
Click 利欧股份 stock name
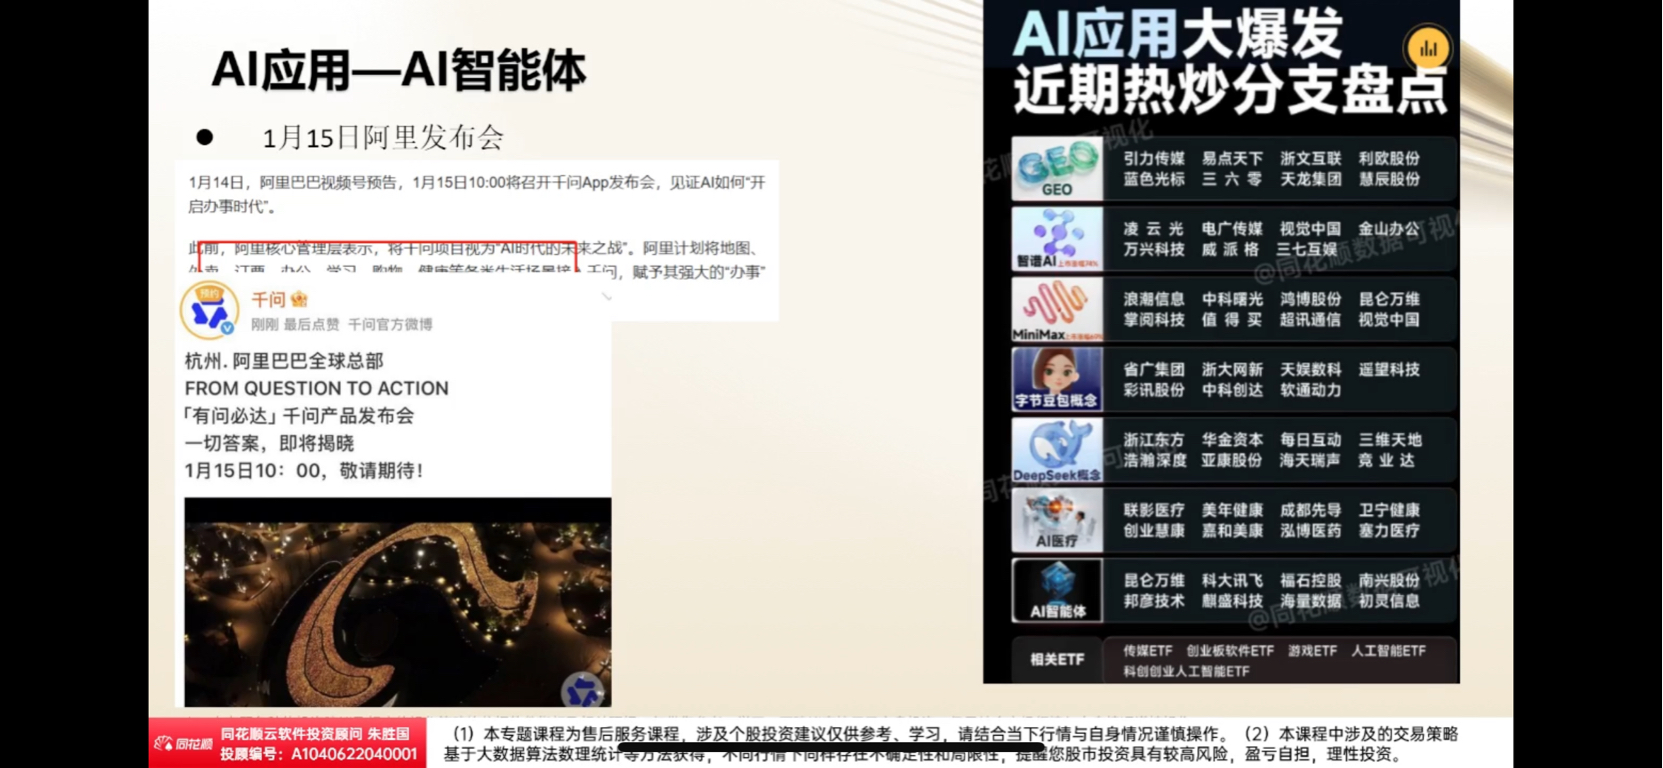pos(1389,159)
